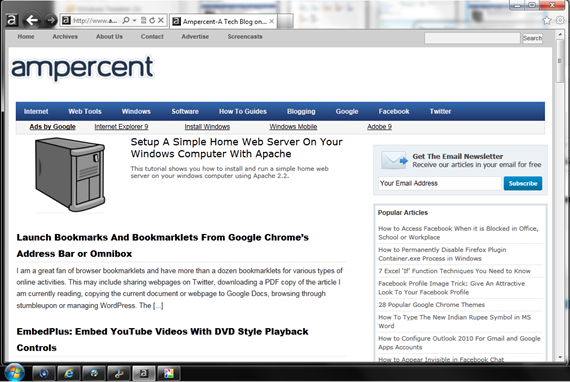The width and height of the screenshot is (570, 382).
Task: Click the colorful squares taskbar icon
Action: tap(169, 373)
